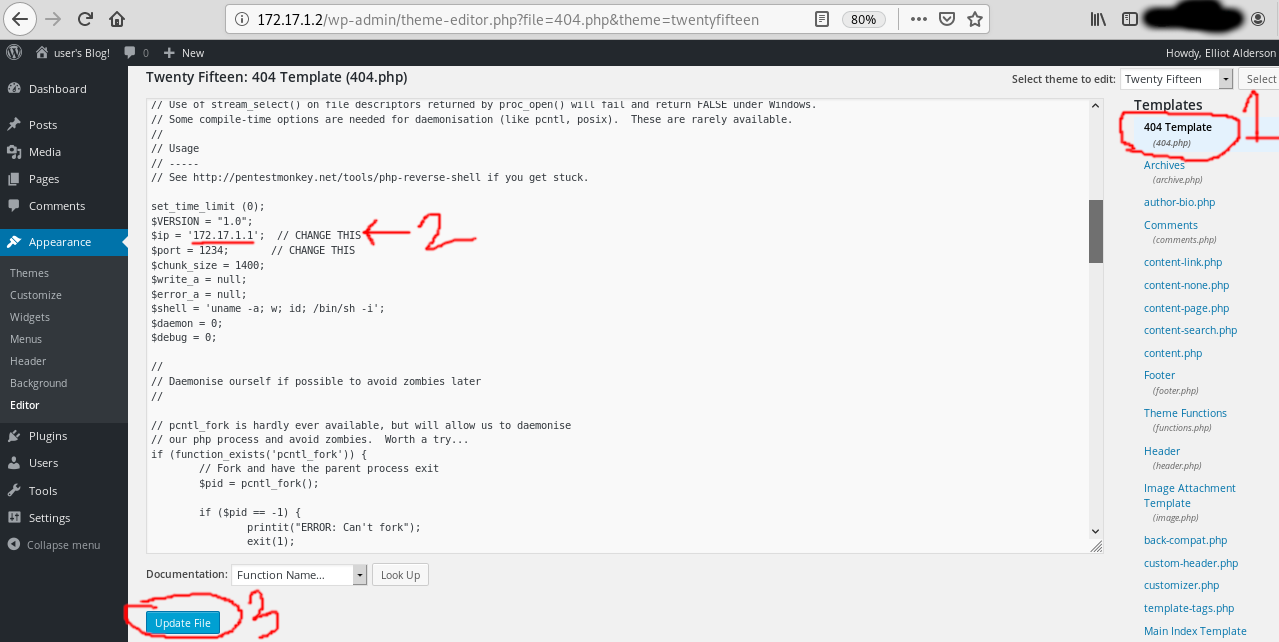Expand the Twenty Fifteen theme dropdown
Image resolution: width=1279 pixels, height=642 pixels.
click(x=1176, y=79)
